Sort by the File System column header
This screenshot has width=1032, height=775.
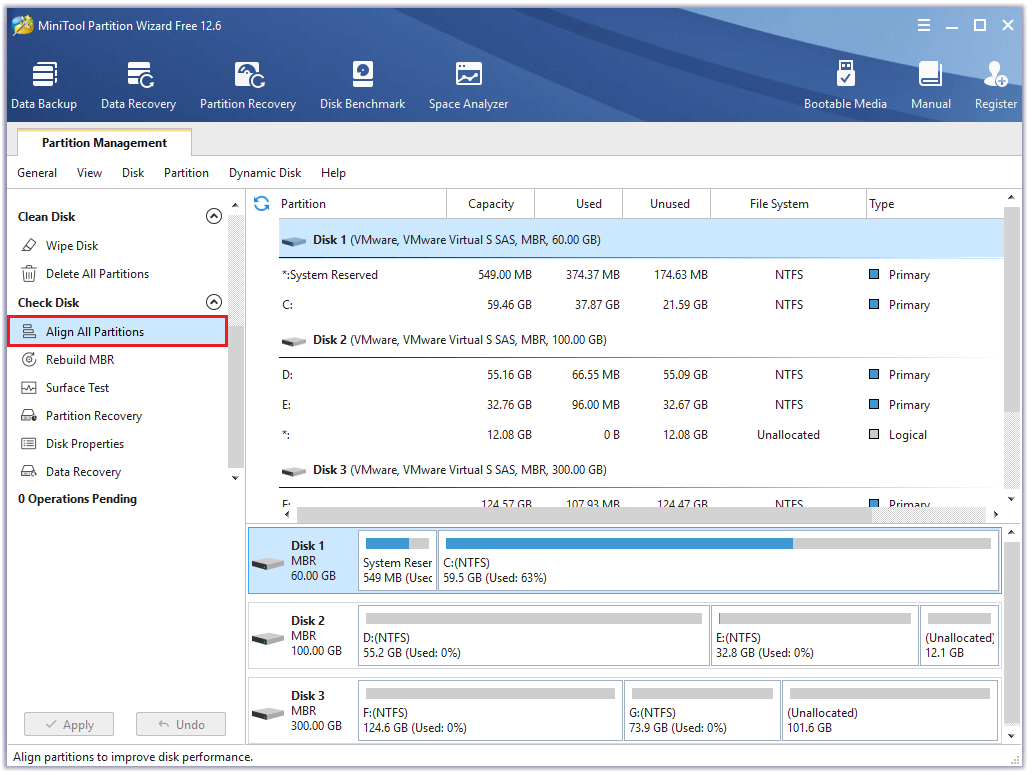pos(788,204)
